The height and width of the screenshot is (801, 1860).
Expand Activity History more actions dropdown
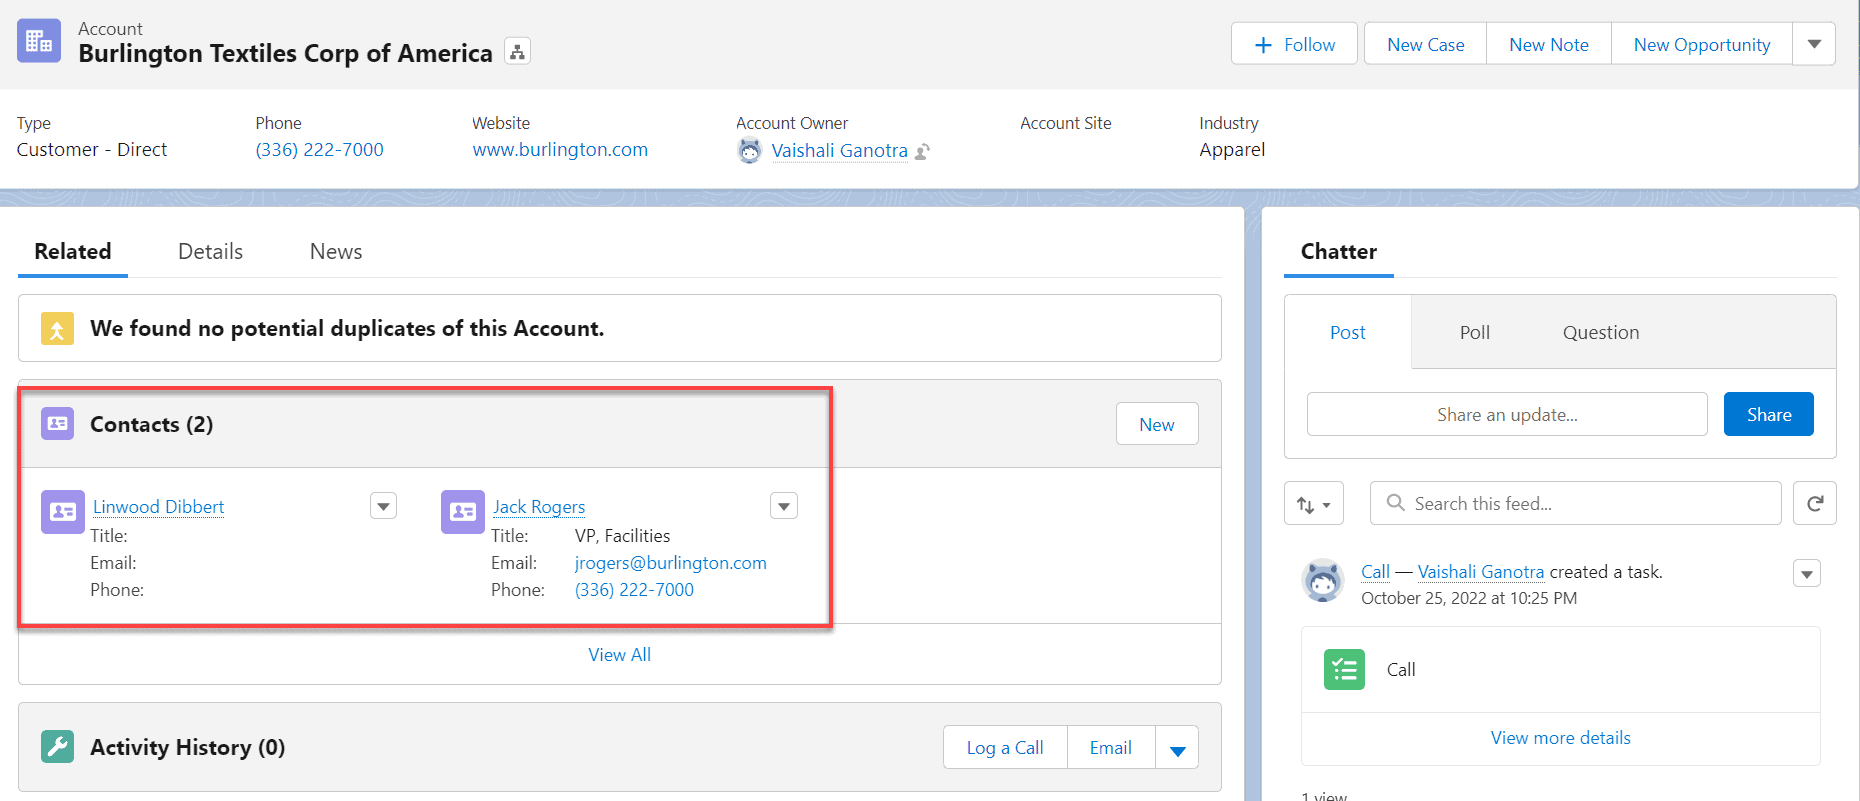click(x=1177, y=748)
